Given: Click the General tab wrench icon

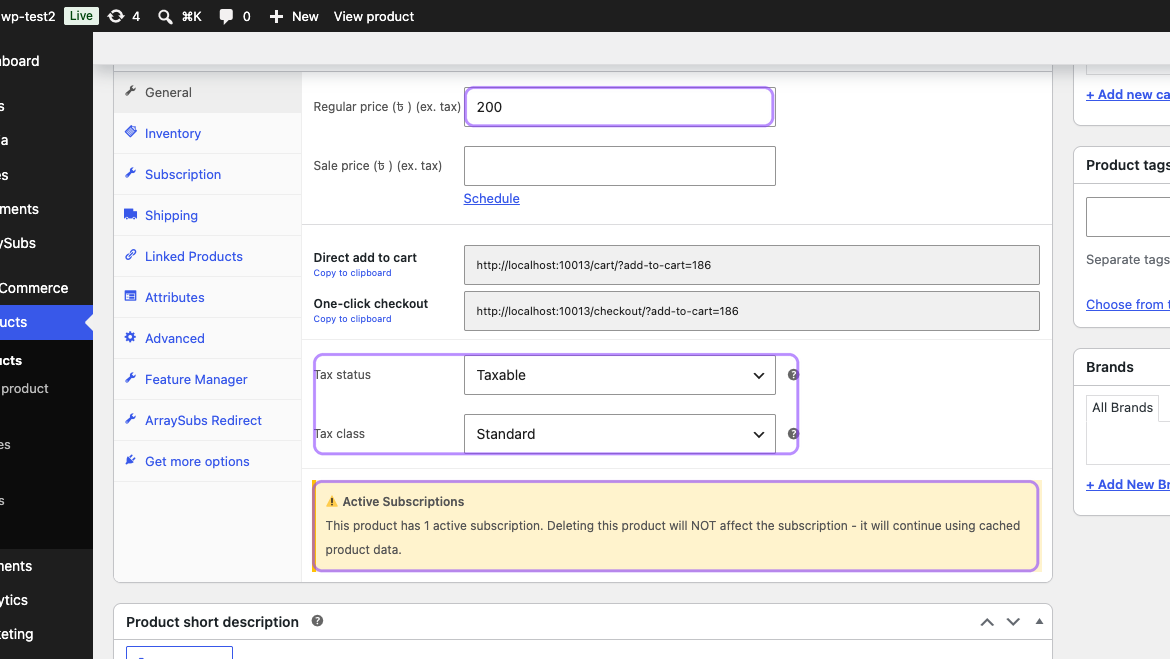Looking at the screenshot, I should [131, 91].
